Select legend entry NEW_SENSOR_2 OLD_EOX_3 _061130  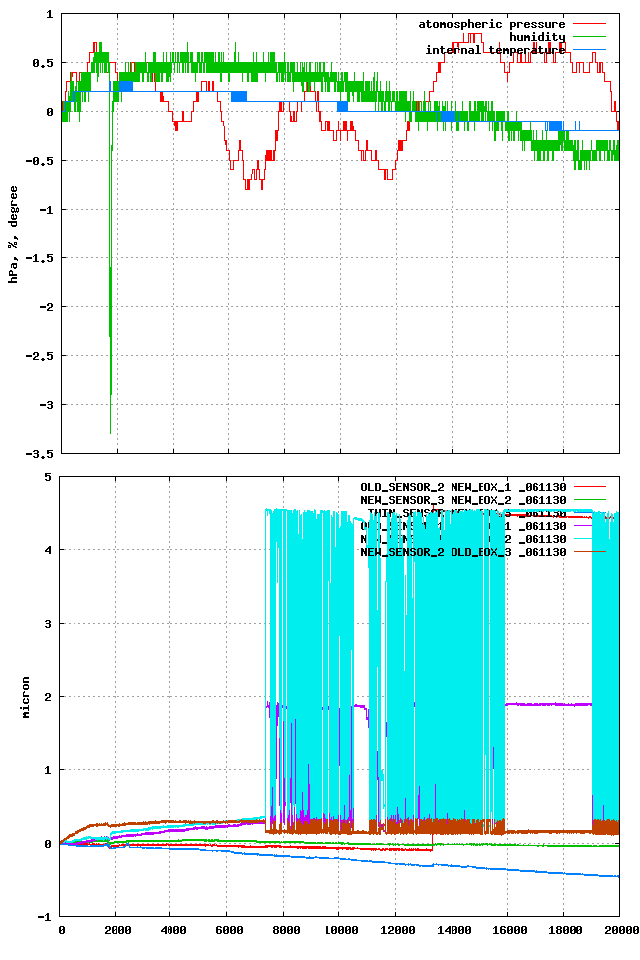coord(463,552)
